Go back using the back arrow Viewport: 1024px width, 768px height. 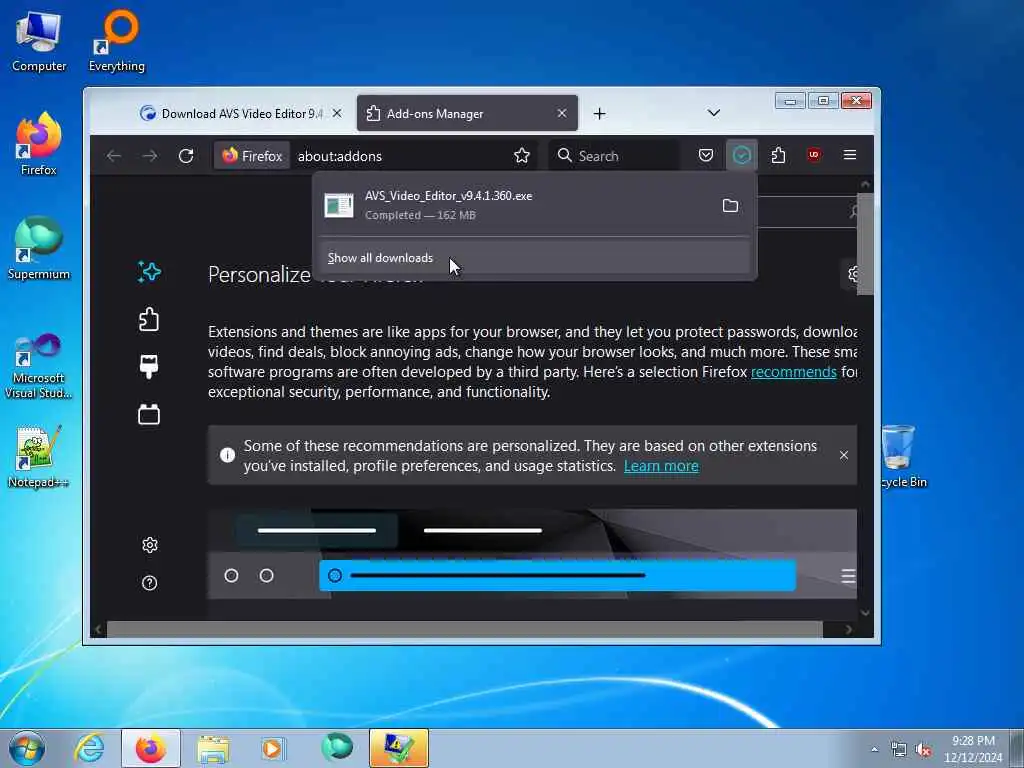[114, 155]
